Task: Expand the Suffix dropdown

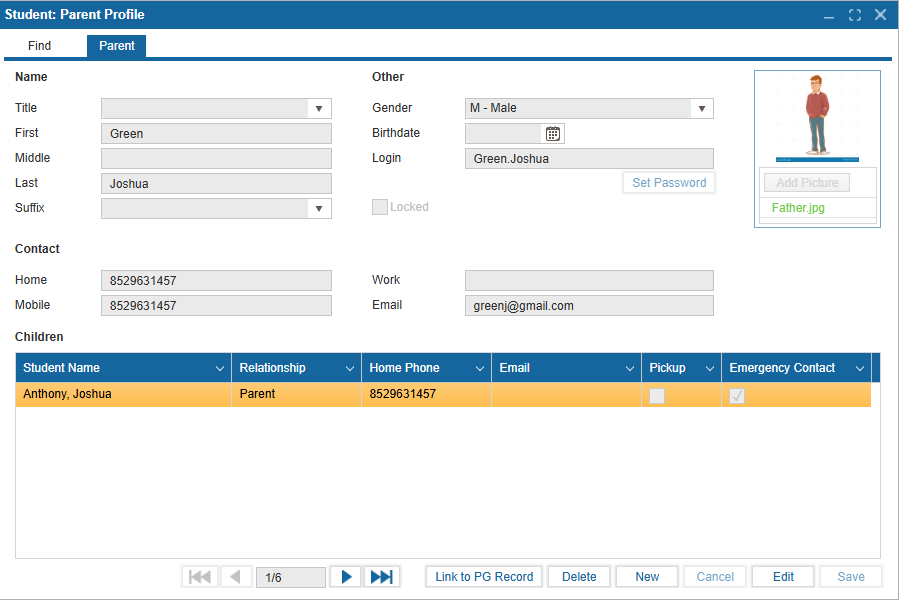Action: 319,209
